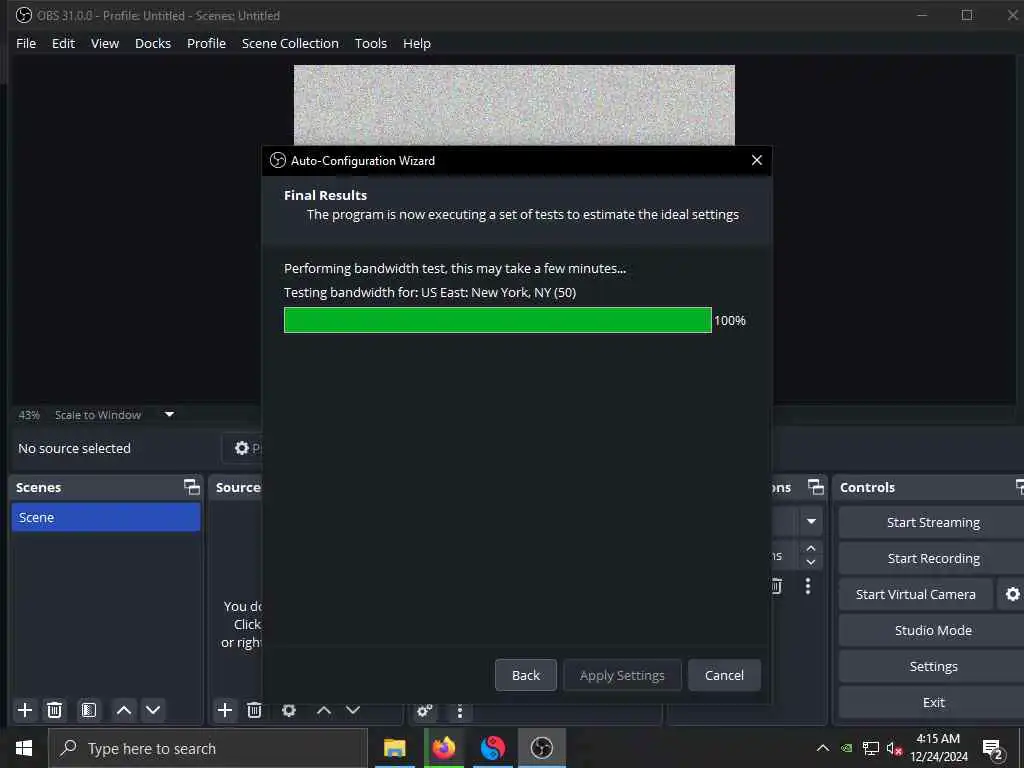
Task: Click the noise preview canvas
Action: tap(514, 104)
